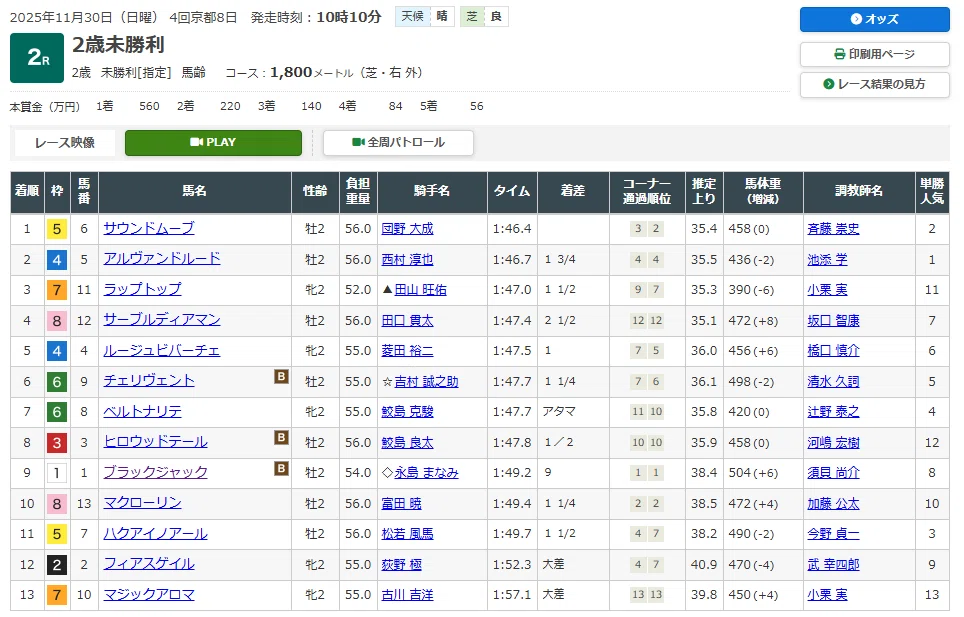Viewport: 964px width, 617px height.
Task: Click the B blinker icon beside ヒロウッドテール
Action: [281, 438]
